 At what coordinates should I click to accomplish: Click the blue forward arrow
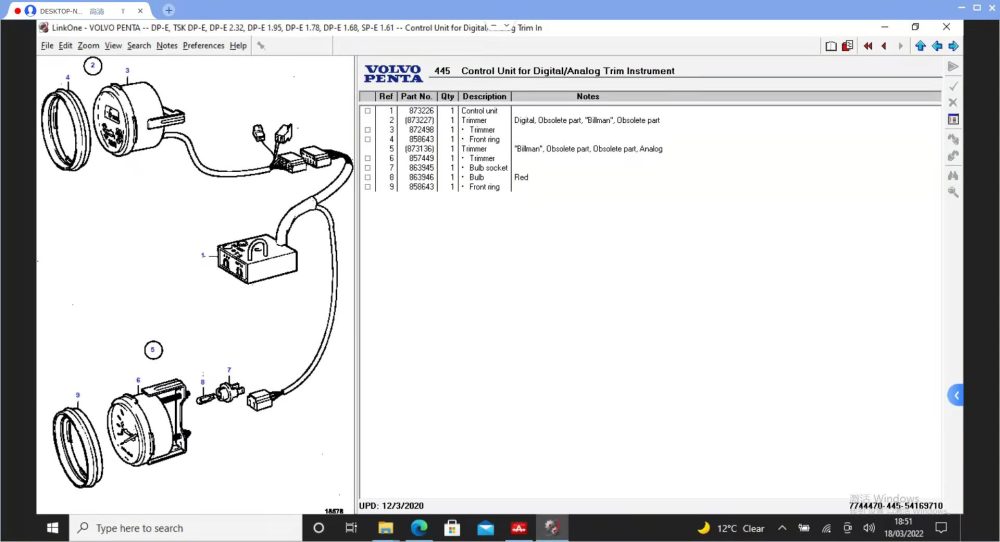click(953, 46)
